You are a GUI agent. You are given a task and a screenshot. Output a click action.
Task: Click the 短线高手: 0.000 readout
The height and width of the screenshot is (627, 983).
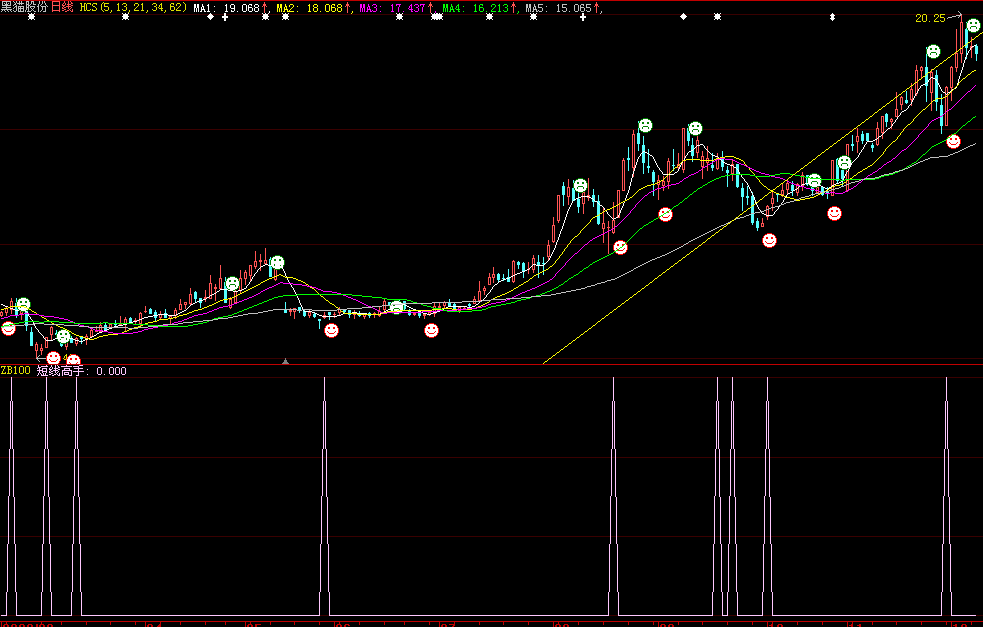(x=81, y=371)
